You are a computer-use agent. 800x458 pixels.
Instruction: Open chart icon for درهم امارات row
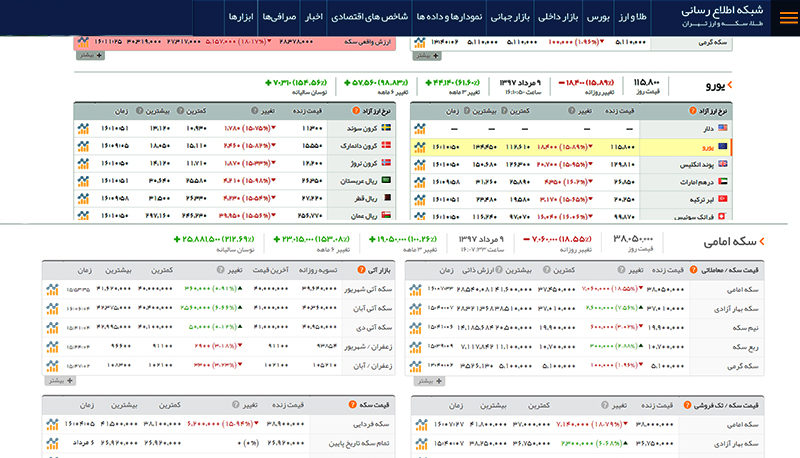[420, 182]
